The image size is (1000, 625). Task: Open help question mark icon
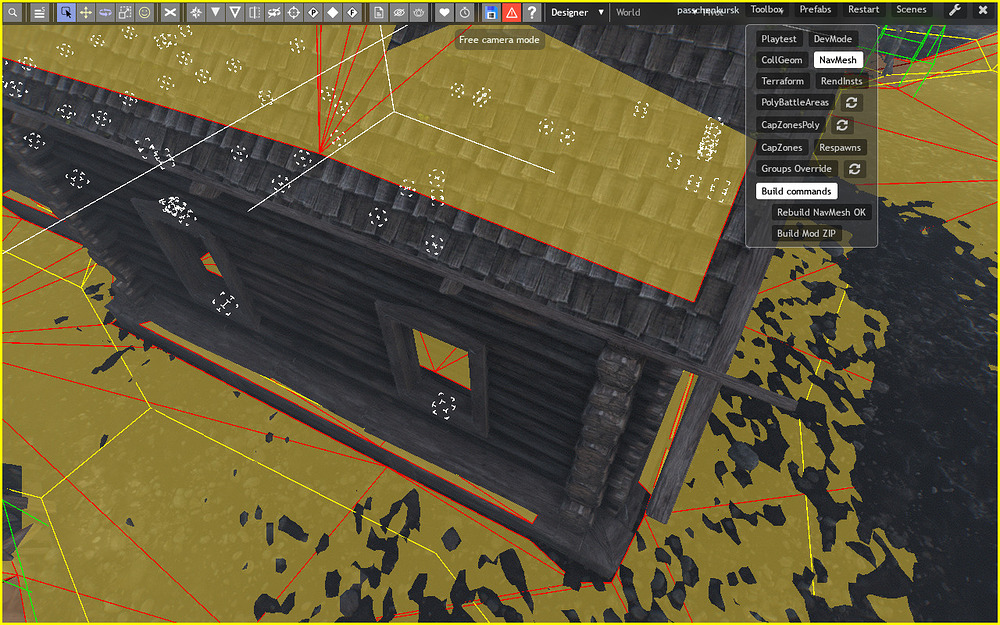[531, 12]
